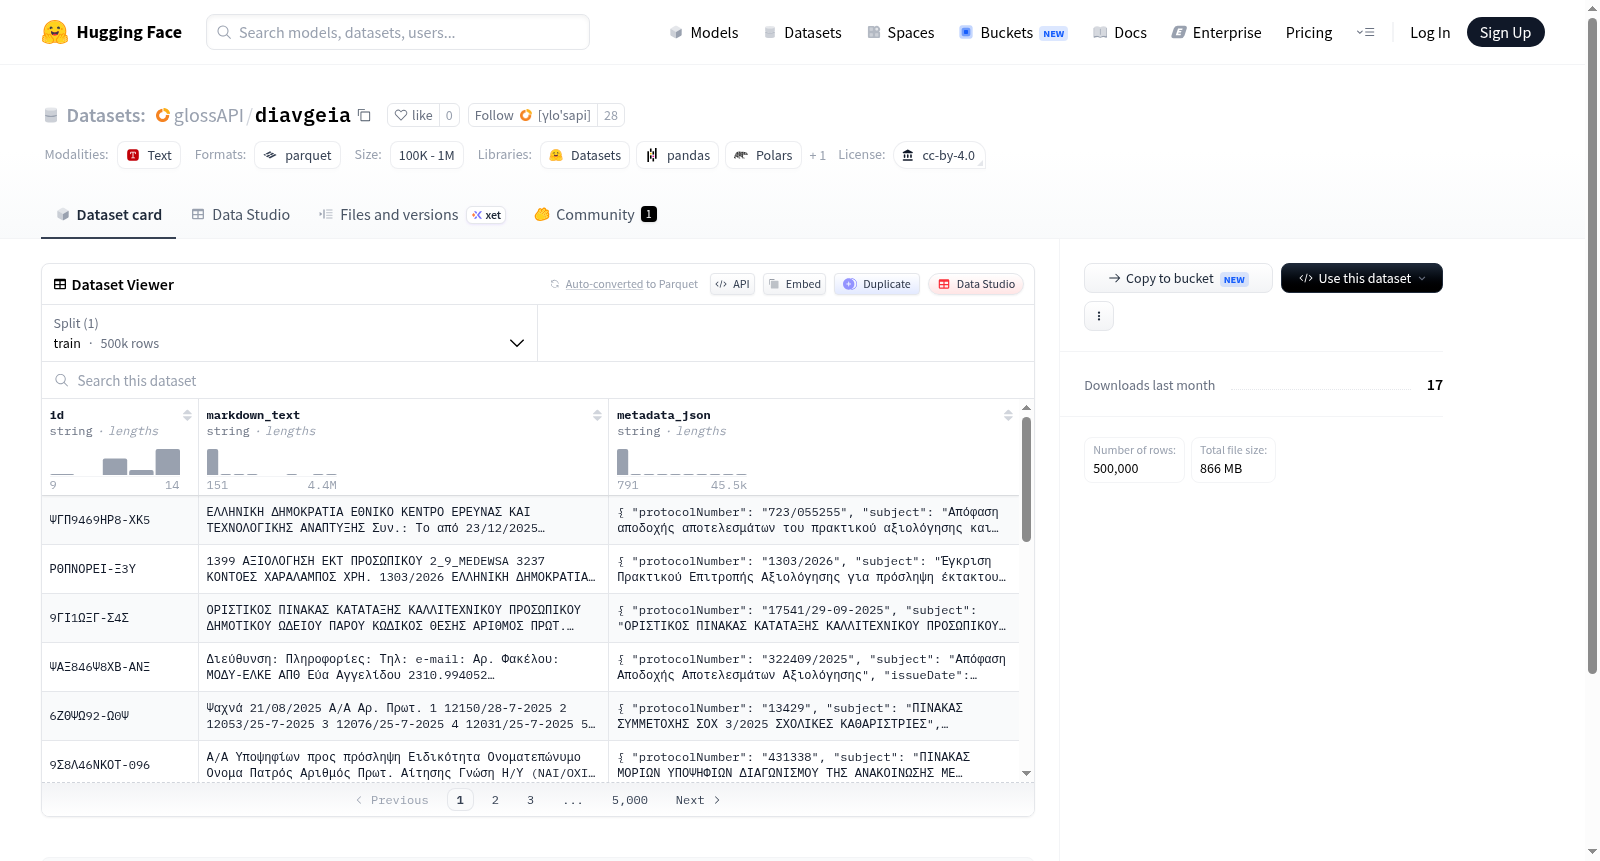1600x861 pixels.
Task: Select row with id ΨΑΞ846Ψ8ΧΒ-ΑΝΞ
Action: 530,667
